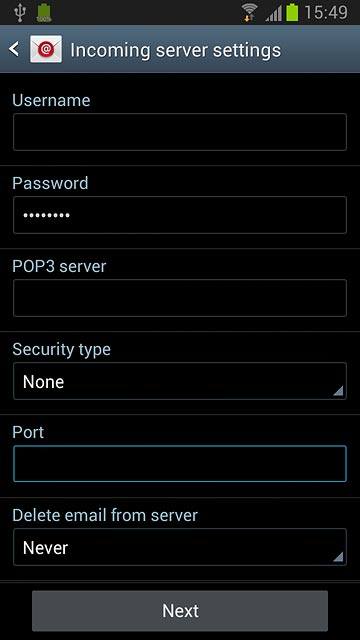Viewport: 360px width, 640px height.
Task: Open the Delete email from server dropdown
Action: (180, 547)
